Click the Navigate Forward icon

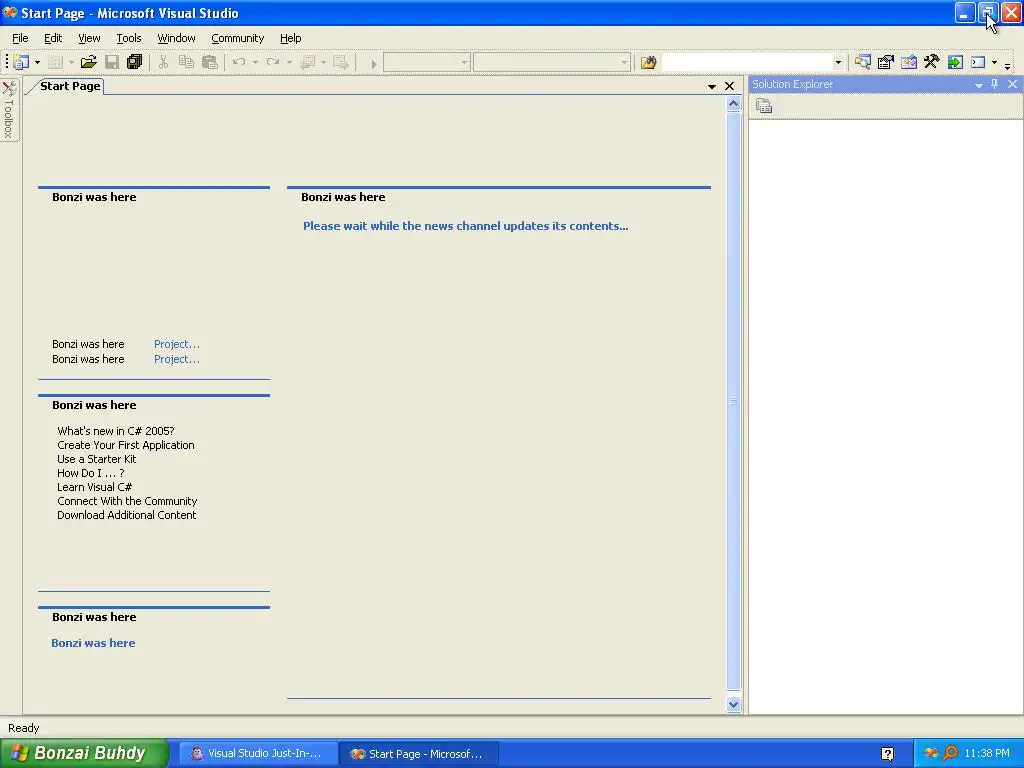[340, 62]
